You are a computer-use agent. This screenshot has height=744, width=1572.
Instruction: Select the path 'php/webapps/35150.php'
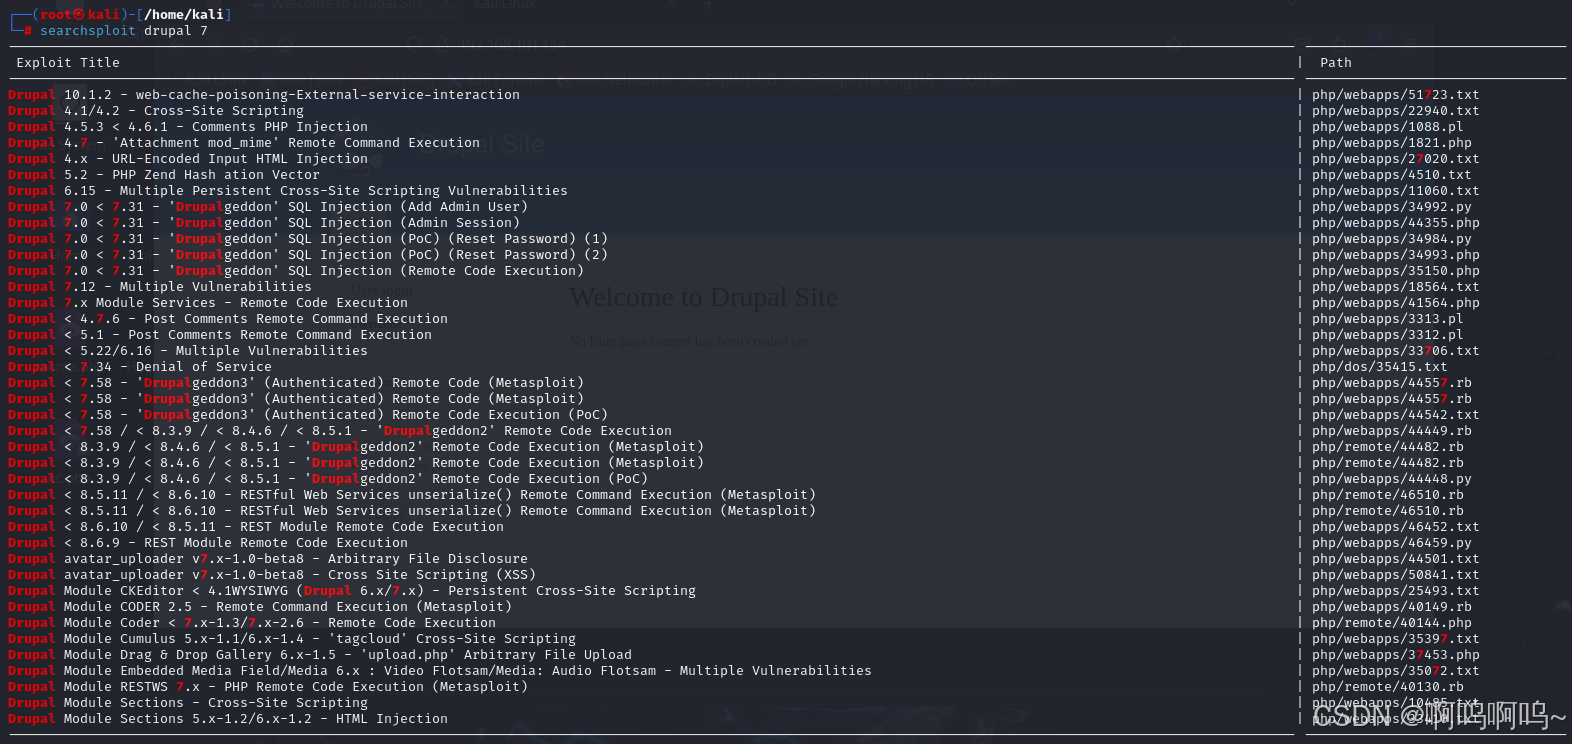click(1396, 271)
